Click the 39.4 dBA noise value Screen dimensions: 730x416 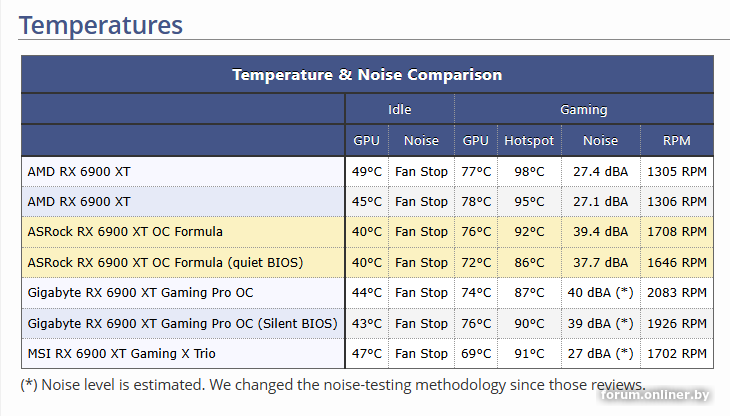pos(600,231)
